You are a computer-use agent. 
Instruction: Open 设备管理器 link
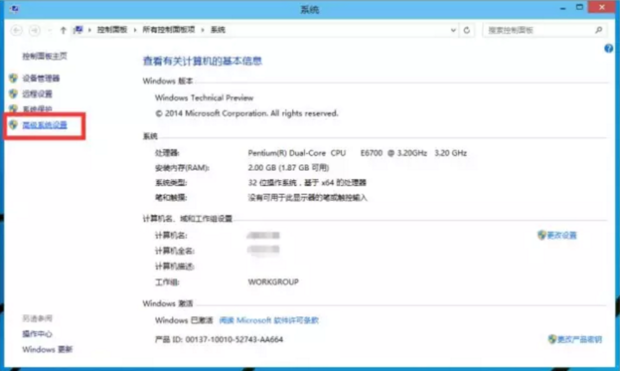[41, 78]
